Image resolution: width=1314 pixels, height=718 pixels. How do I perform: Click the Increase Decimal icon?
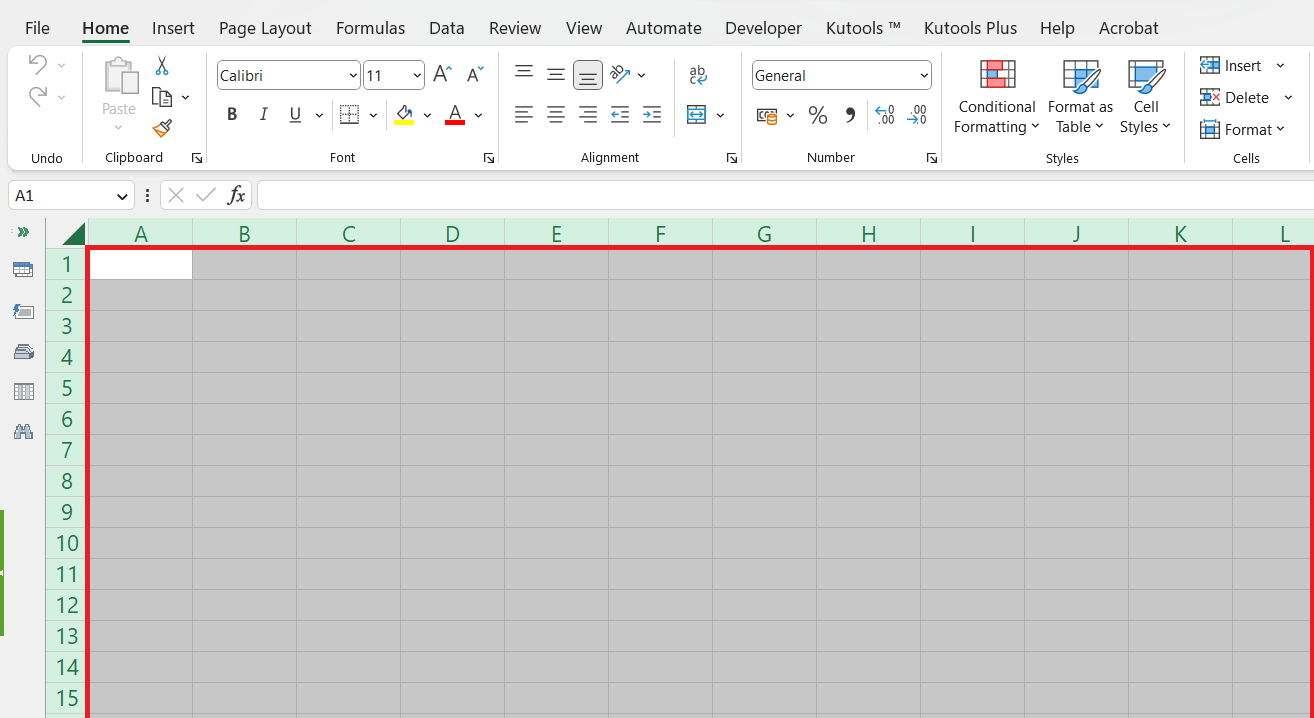tap(884, 115)
